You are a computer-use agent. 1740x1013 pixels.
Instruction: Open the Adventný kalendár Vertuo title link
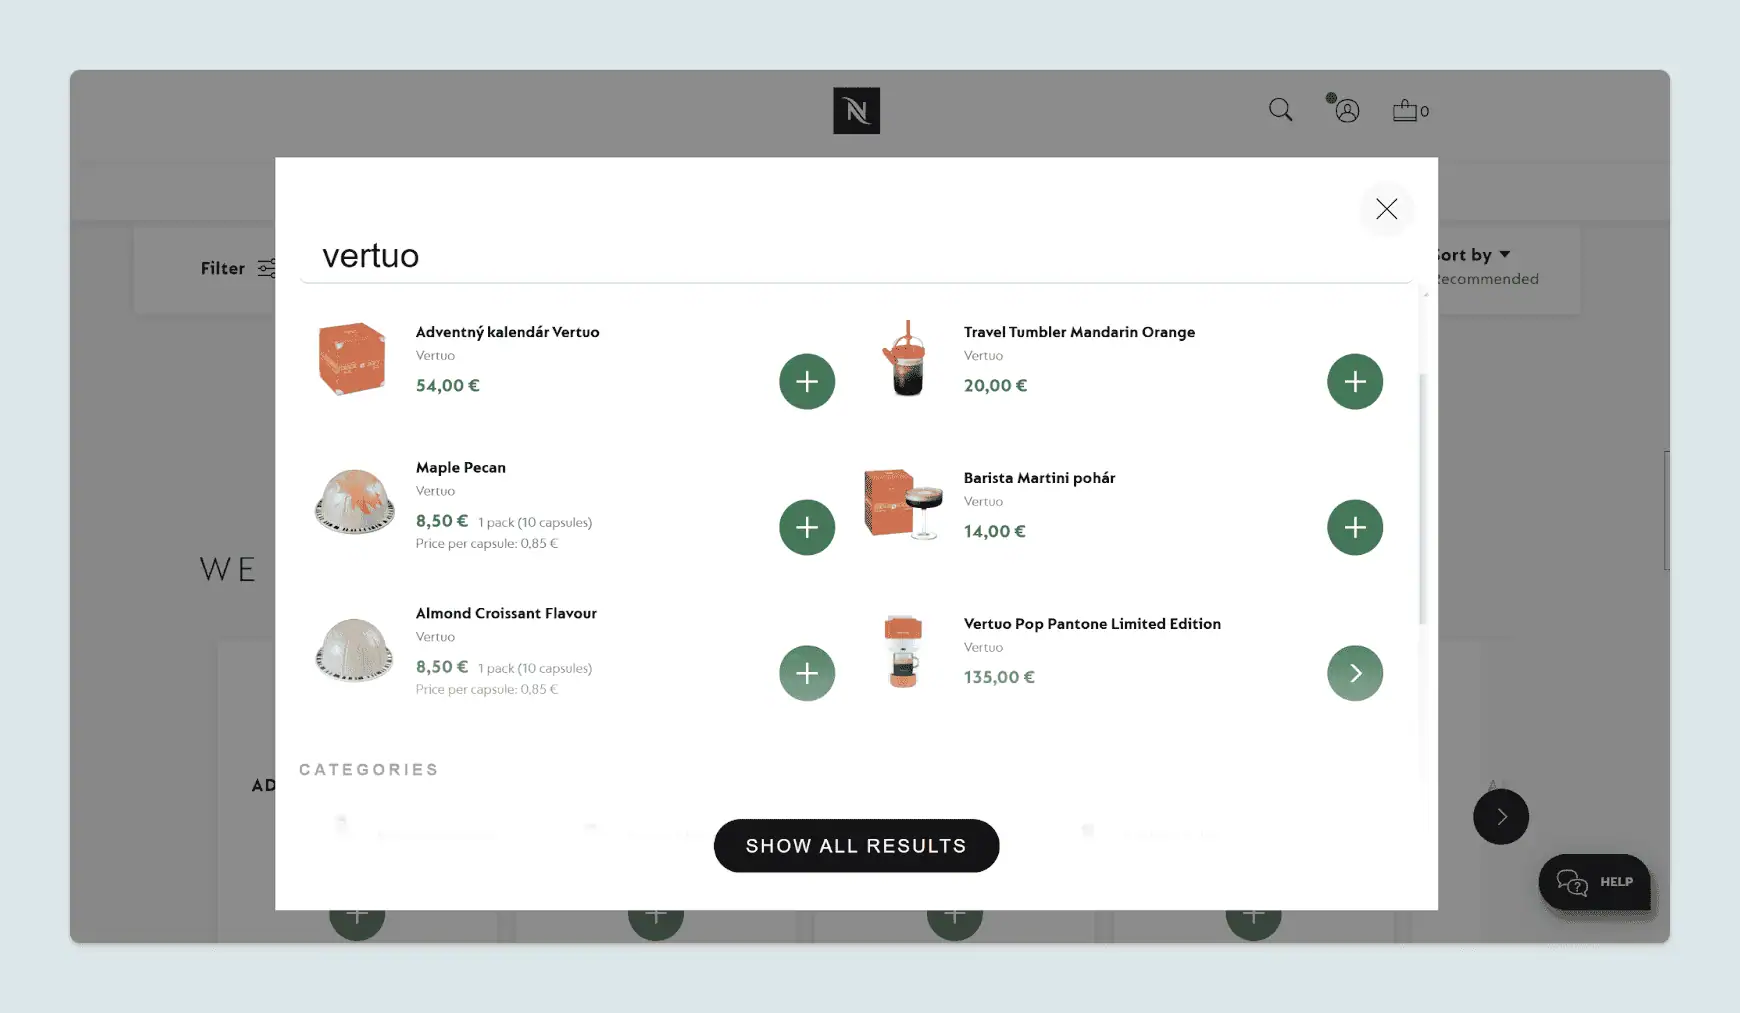[507, 332]
